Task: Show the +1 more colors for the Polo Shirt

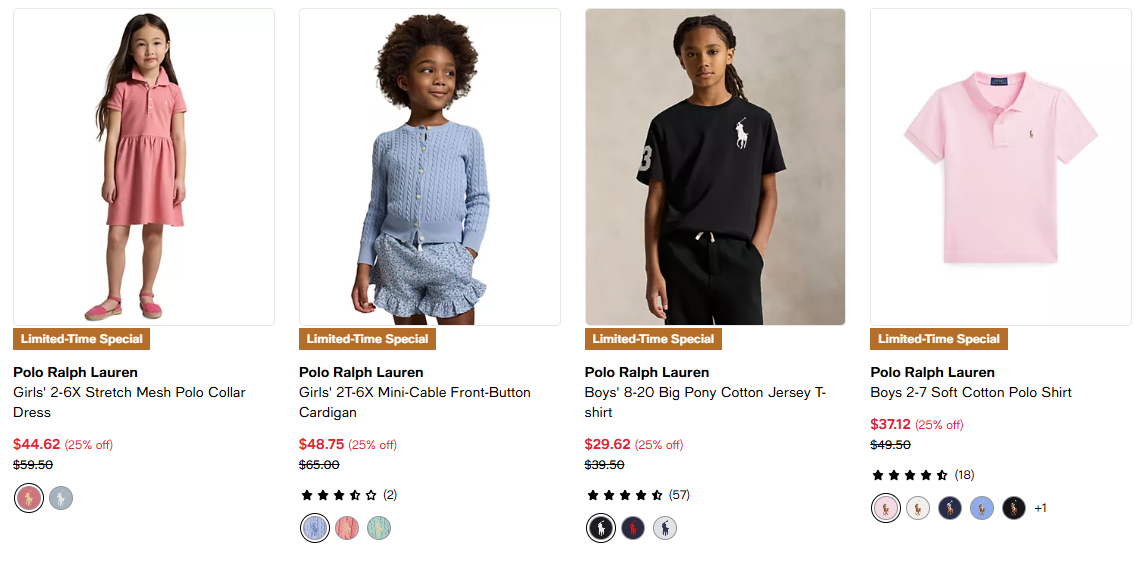Action: (x=1040, y=508)
